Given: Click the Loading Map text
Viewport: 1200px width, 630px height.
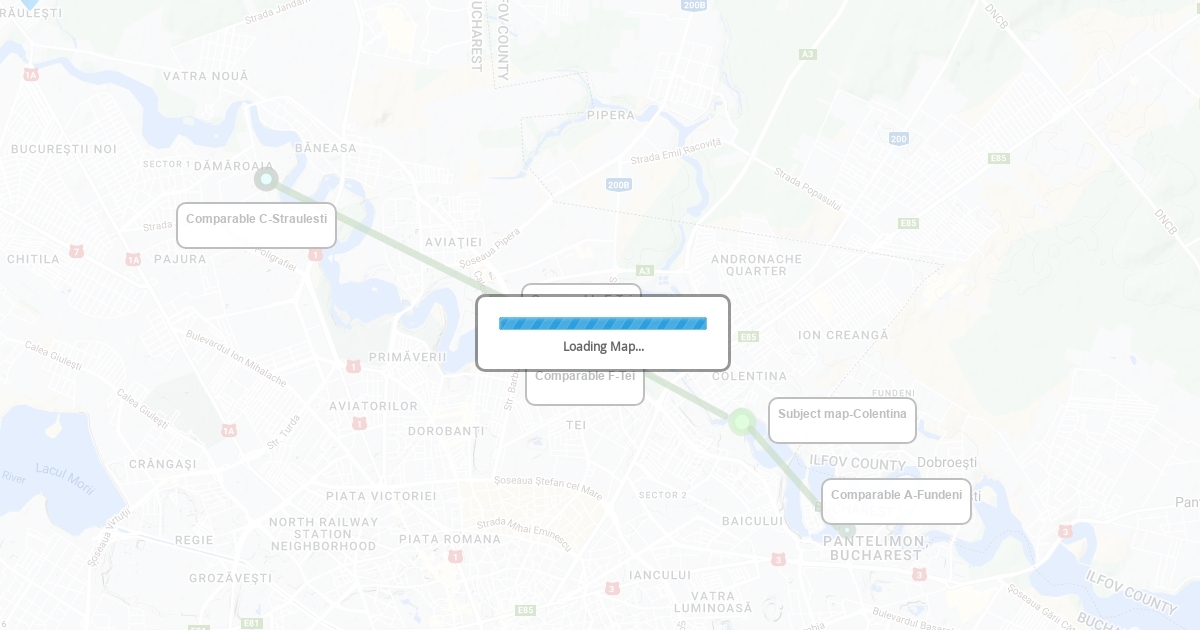Looking at the screenshot, I should [603, 347].
